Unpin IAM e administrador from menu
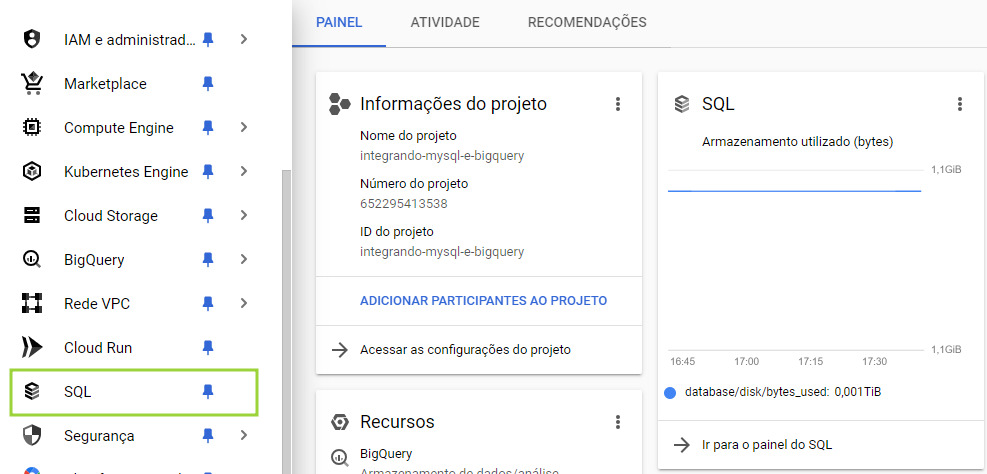This screenshot has width=987, height=474. [x=208, y=40]
